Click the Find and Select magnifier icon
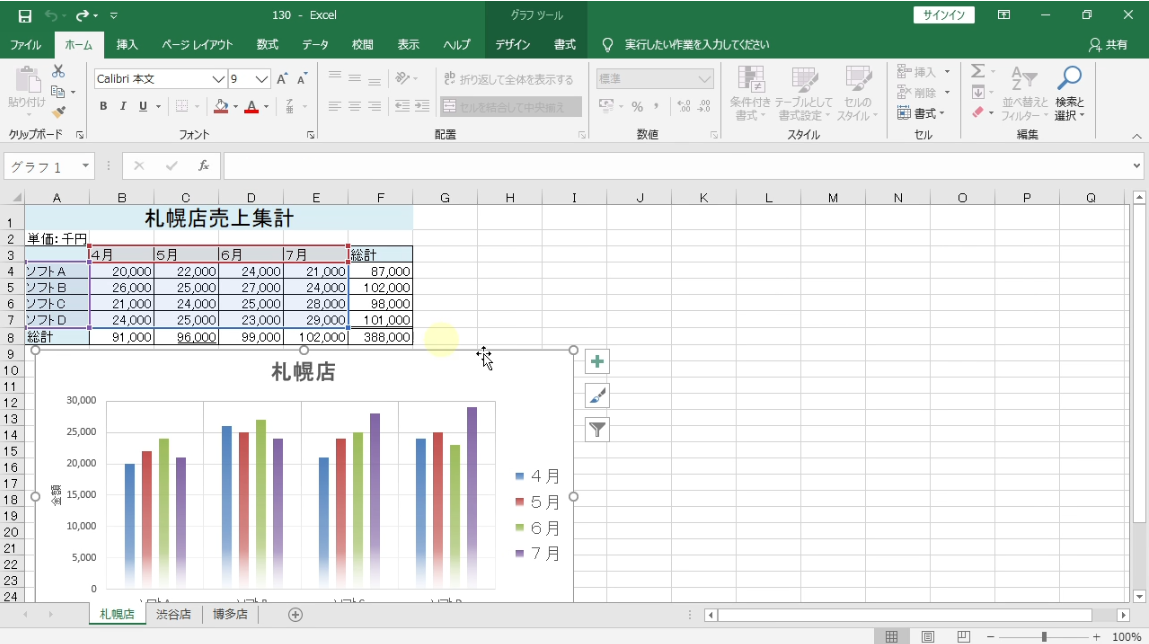Screen dimensions: 1149x644 1069,79
